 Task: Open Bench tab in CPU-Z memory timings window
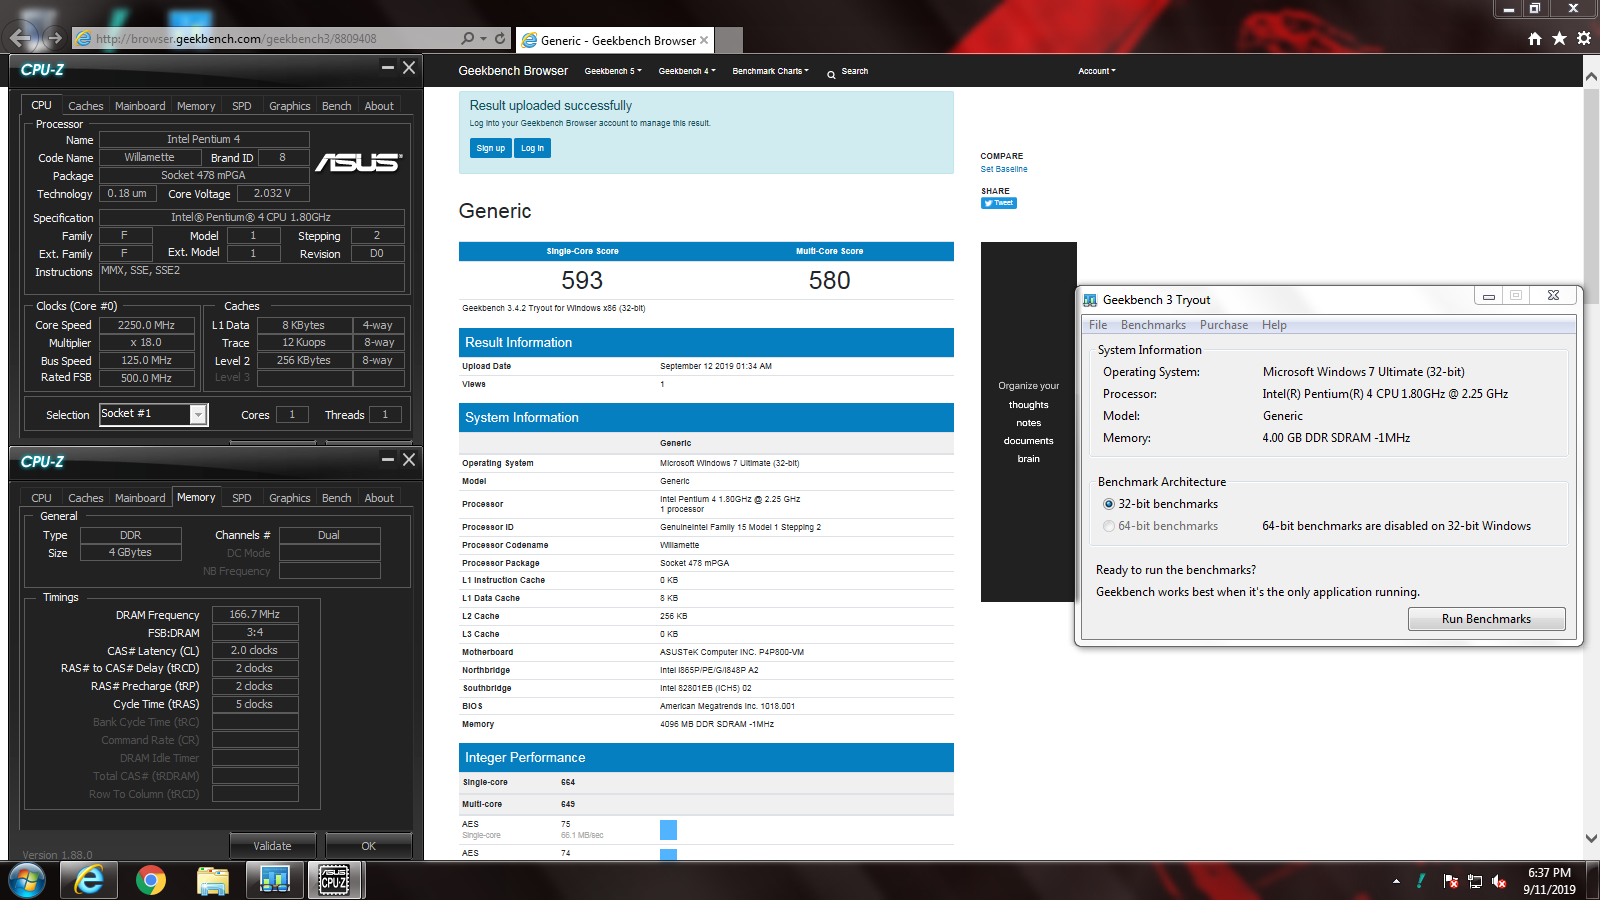coord(336,498)
